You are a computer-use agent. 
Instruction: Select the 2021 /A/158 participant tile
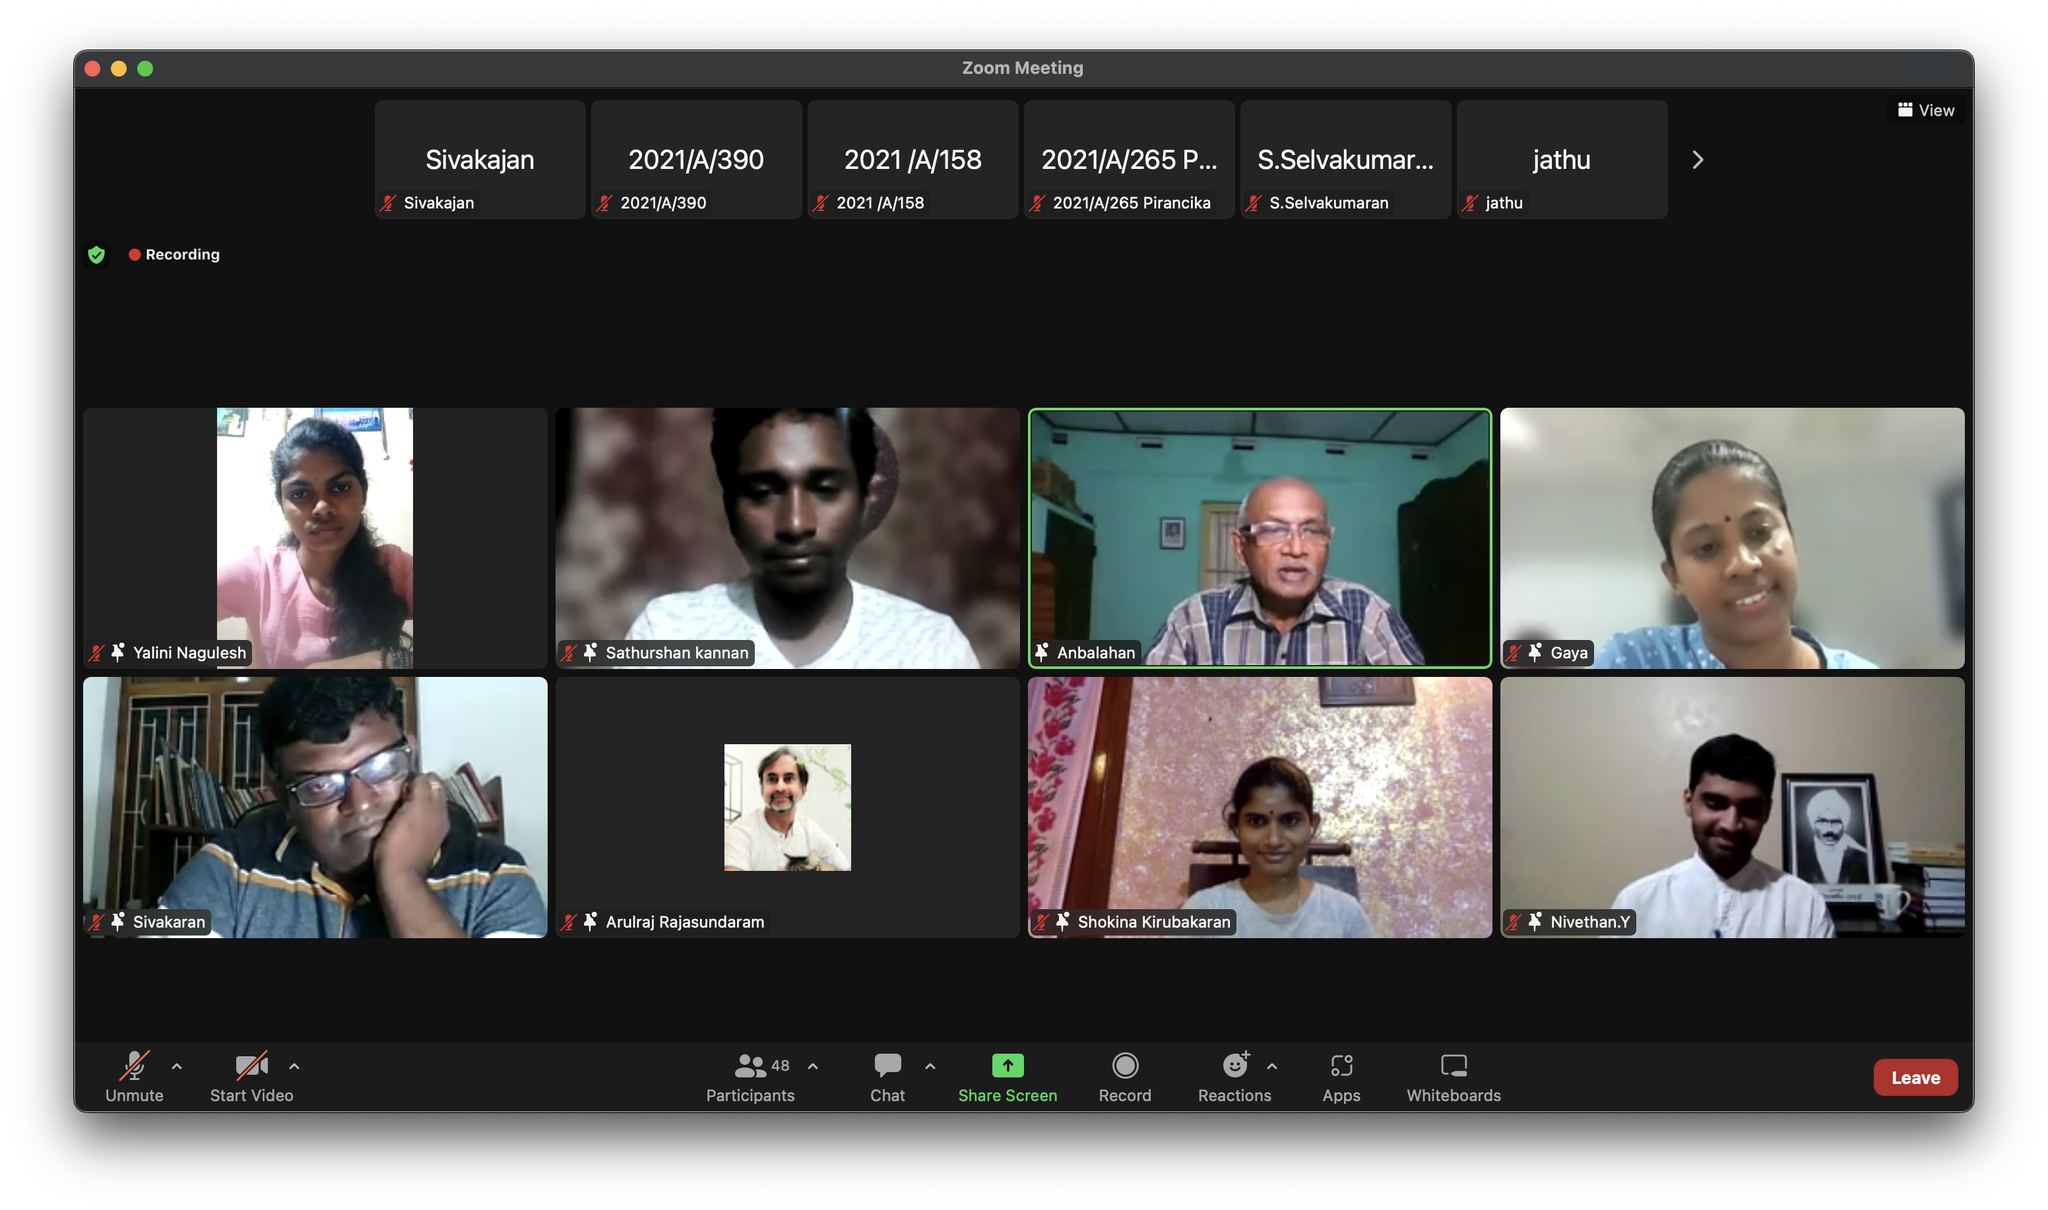click(x=913, y=159)
